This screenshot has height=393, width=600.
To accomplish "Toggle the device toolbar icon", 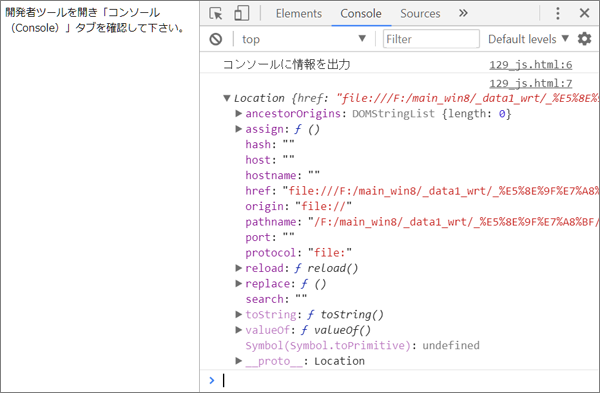I will point(241,13).
